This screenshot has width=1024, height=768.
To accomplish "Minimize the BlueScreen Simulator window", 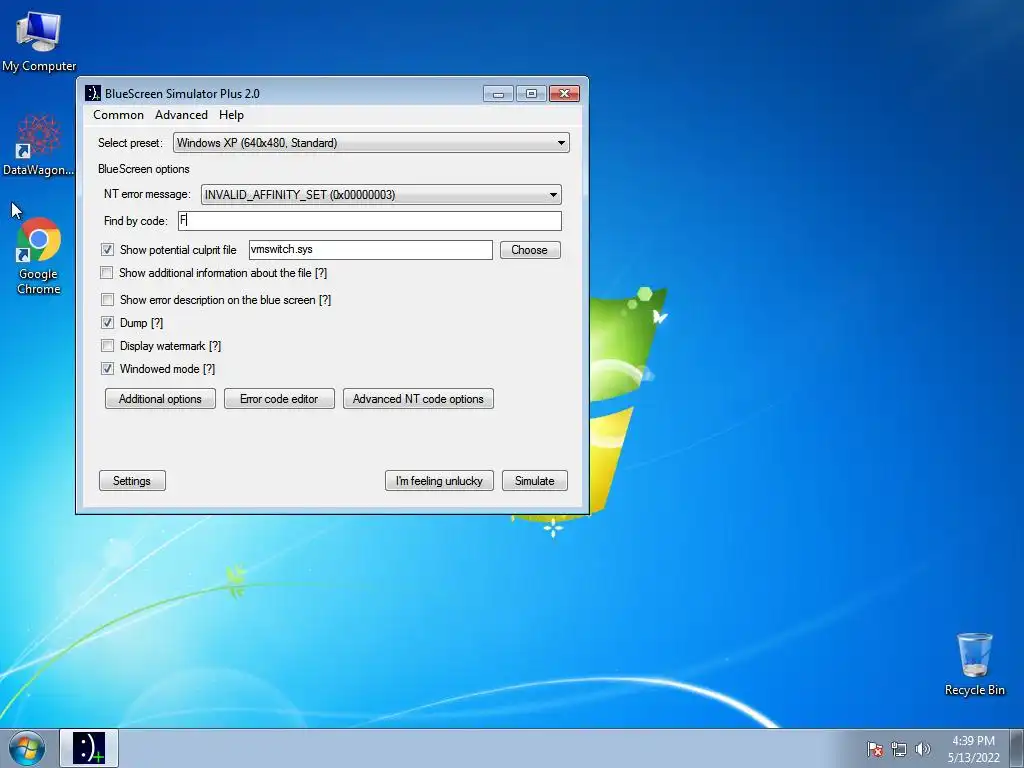I will tap(498, 94).
